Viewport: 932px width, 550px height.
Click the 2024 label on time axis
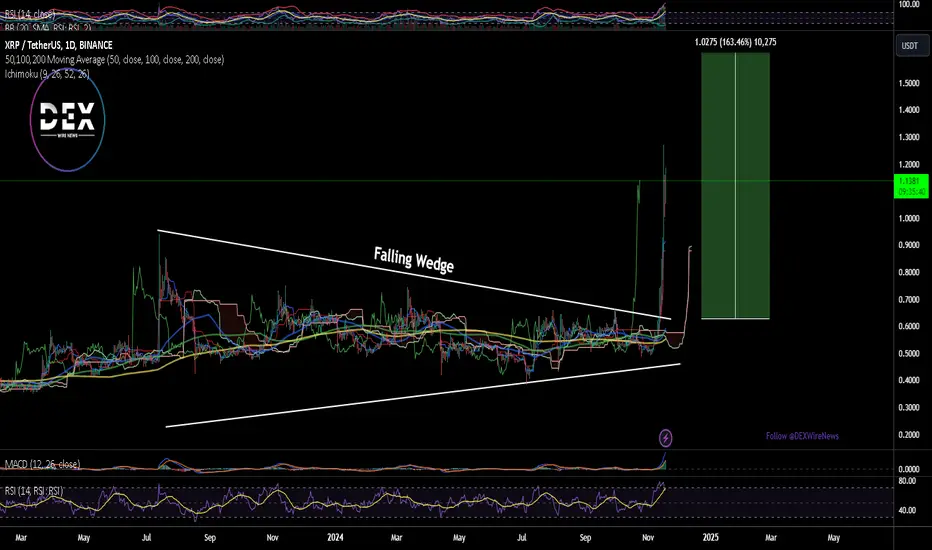tap(335, 538)
